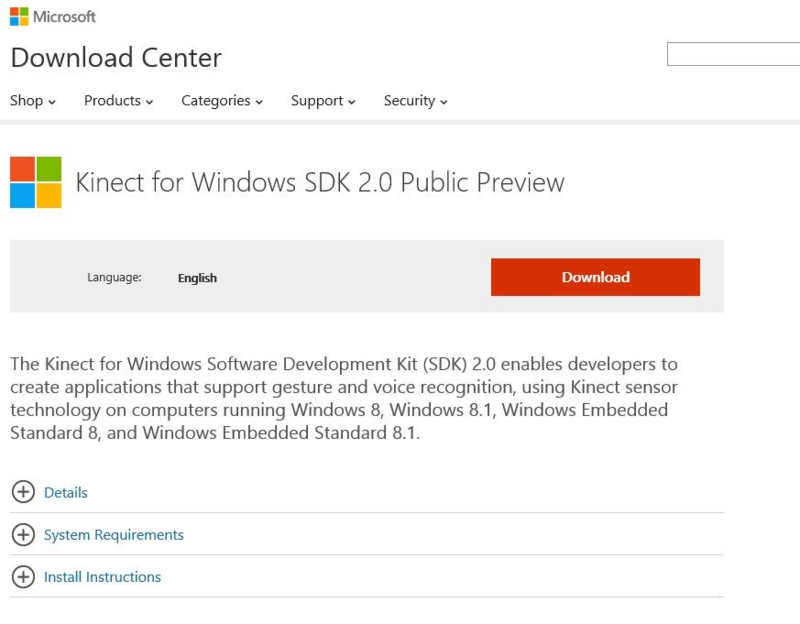The height and width of the screenshot is (624, 800).
Task: Click the plus icon beside Install Instructions
Action: 23,577
